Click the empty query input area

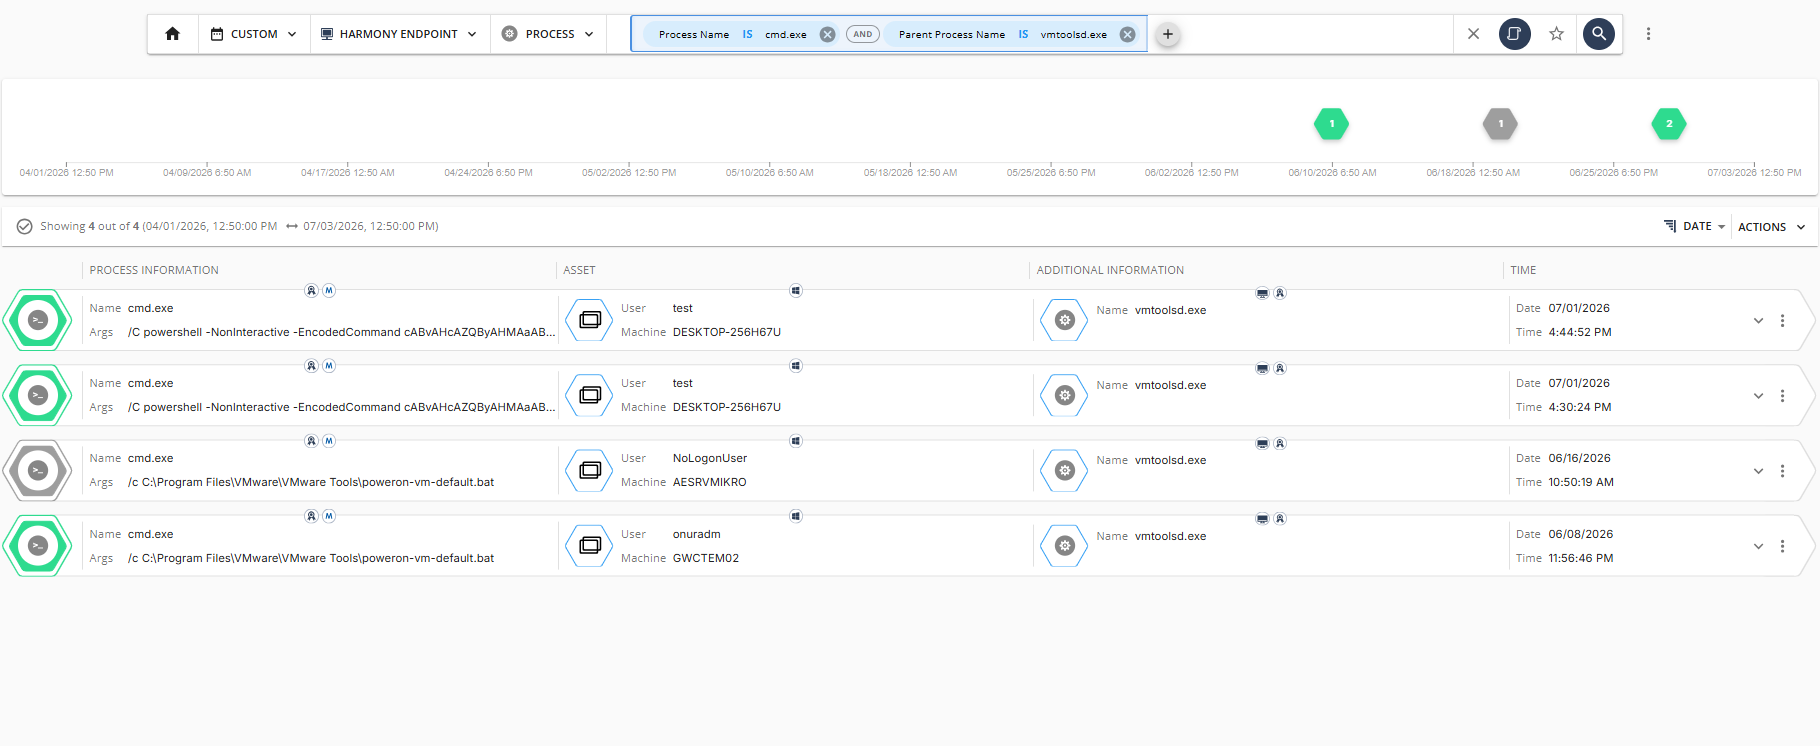click(1318, 34)
